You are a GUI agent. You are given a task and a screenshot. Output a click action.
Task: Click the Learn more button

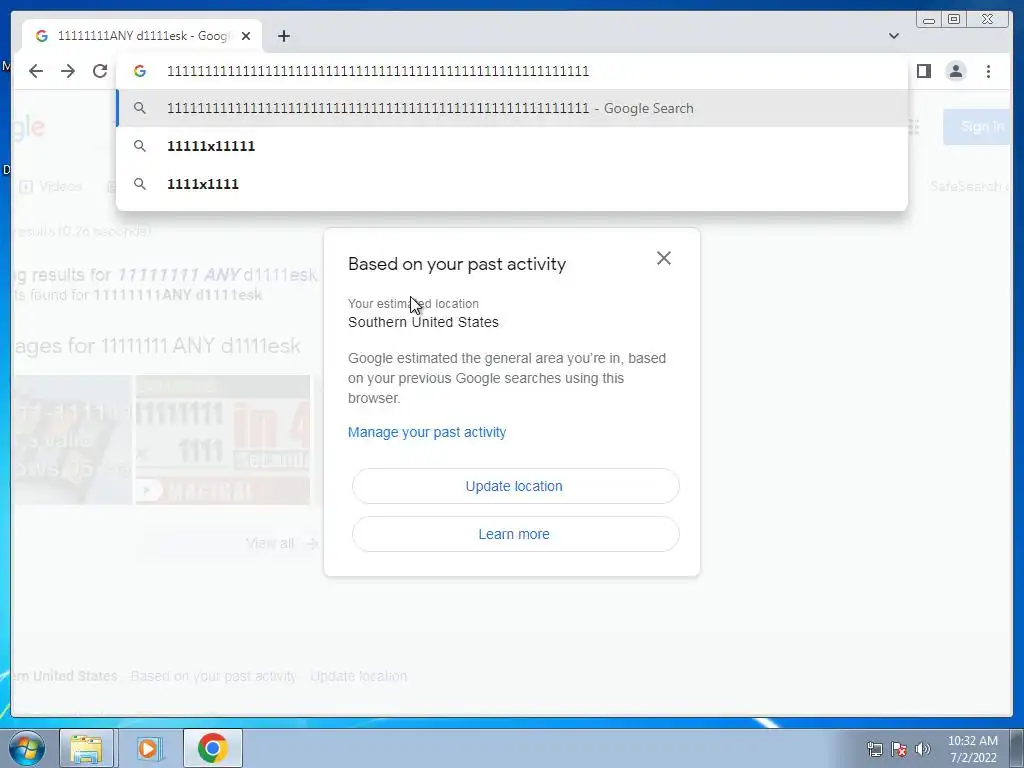coord(515,534)
